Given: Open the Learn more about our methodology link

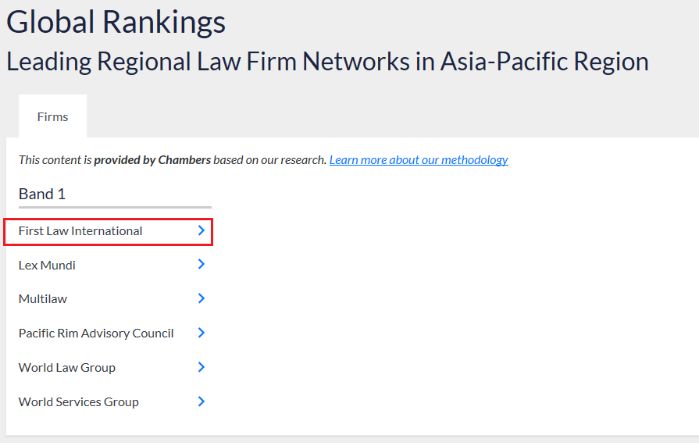Looking at the screenshot, I should click(x=419, y=160).
